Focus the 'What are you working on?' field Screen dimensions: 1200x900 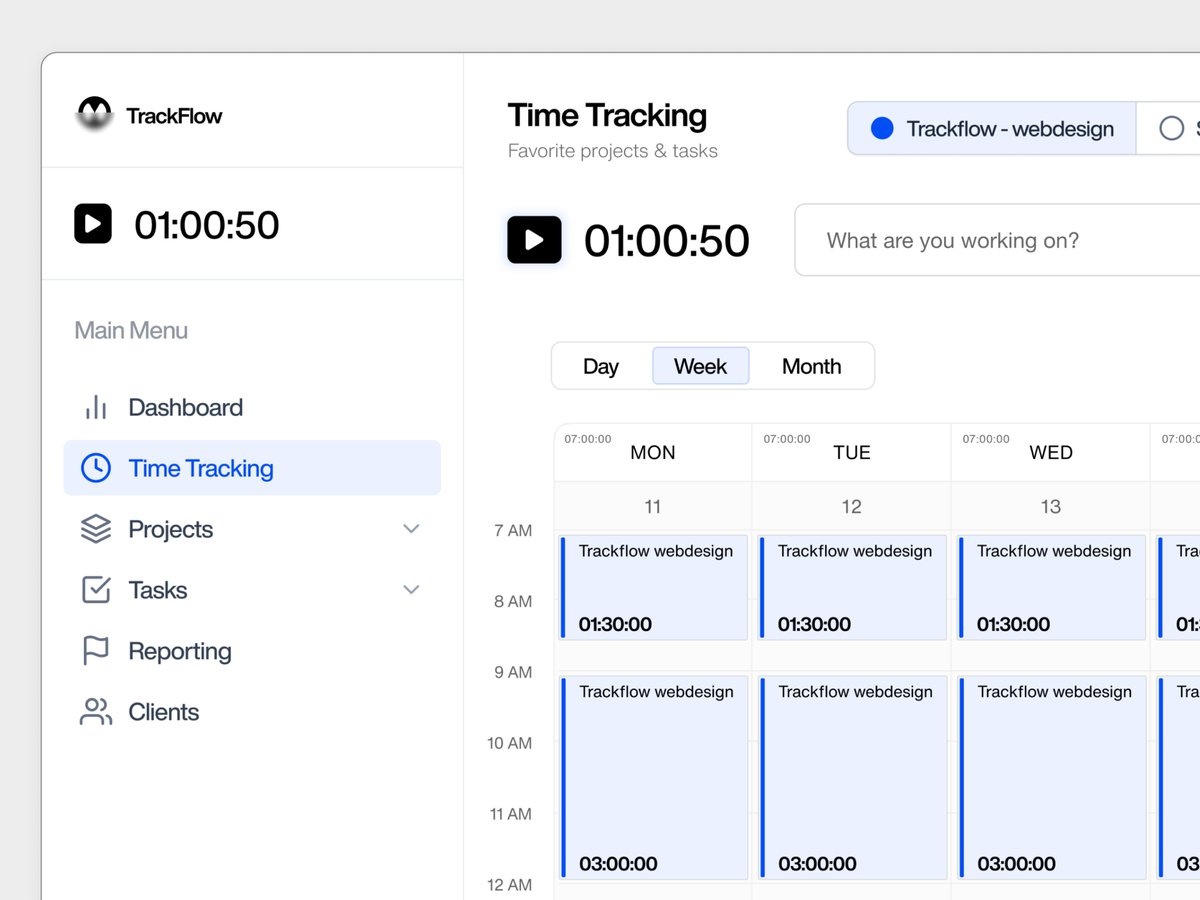(x=997, y=240)
